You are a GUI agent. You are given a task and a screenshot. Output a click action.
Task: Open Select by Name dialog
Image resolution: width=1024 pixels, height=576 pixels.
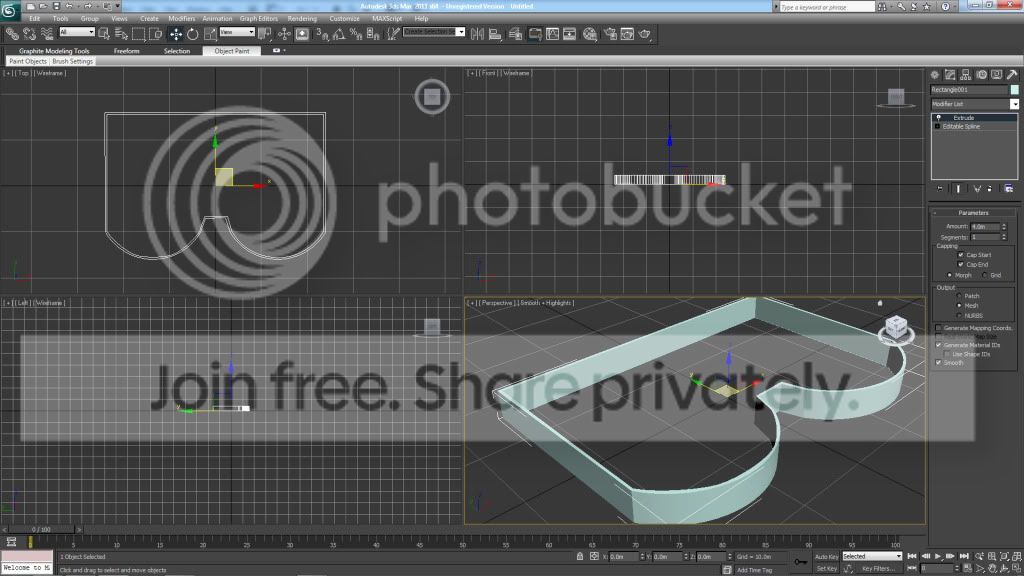pyautogui.click(x=121, y=34)
